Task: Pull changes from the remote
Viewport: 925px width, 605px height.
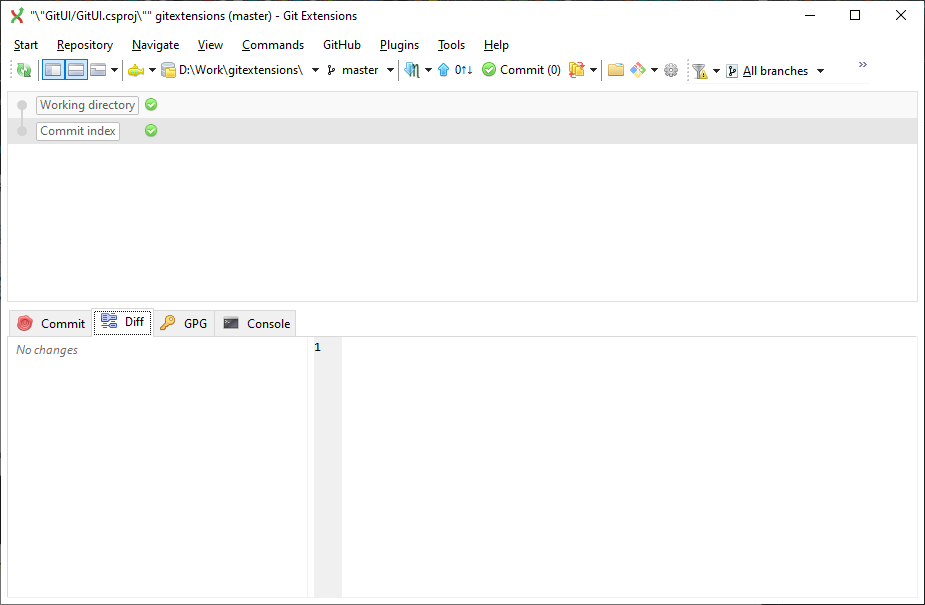Action: [413, 70]
